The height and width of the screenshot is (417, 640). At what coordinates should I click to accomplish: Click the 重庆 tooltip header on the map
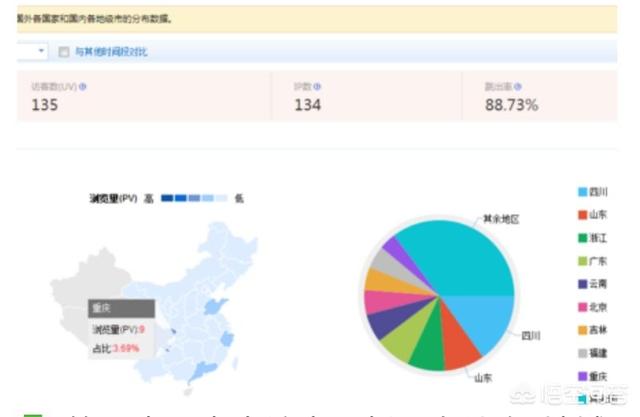pyautogui.click(x=121, y=308)
